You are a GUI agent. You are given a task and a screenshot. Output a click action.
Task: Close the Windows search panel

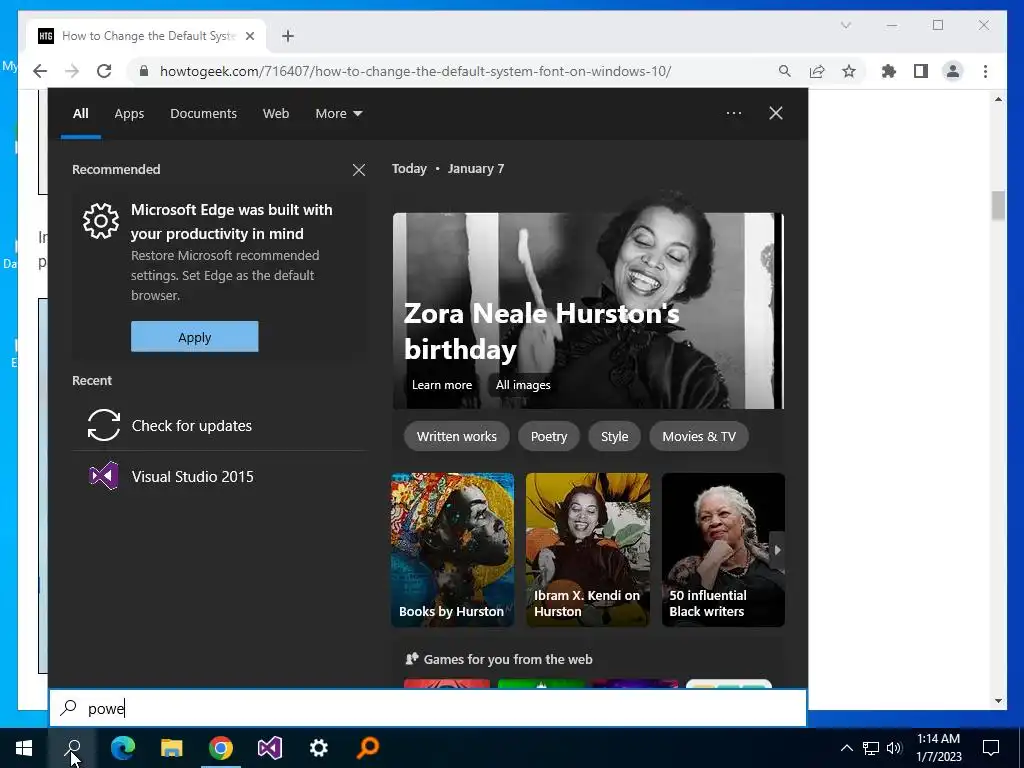pyautogui.click(x=776, y=113)
